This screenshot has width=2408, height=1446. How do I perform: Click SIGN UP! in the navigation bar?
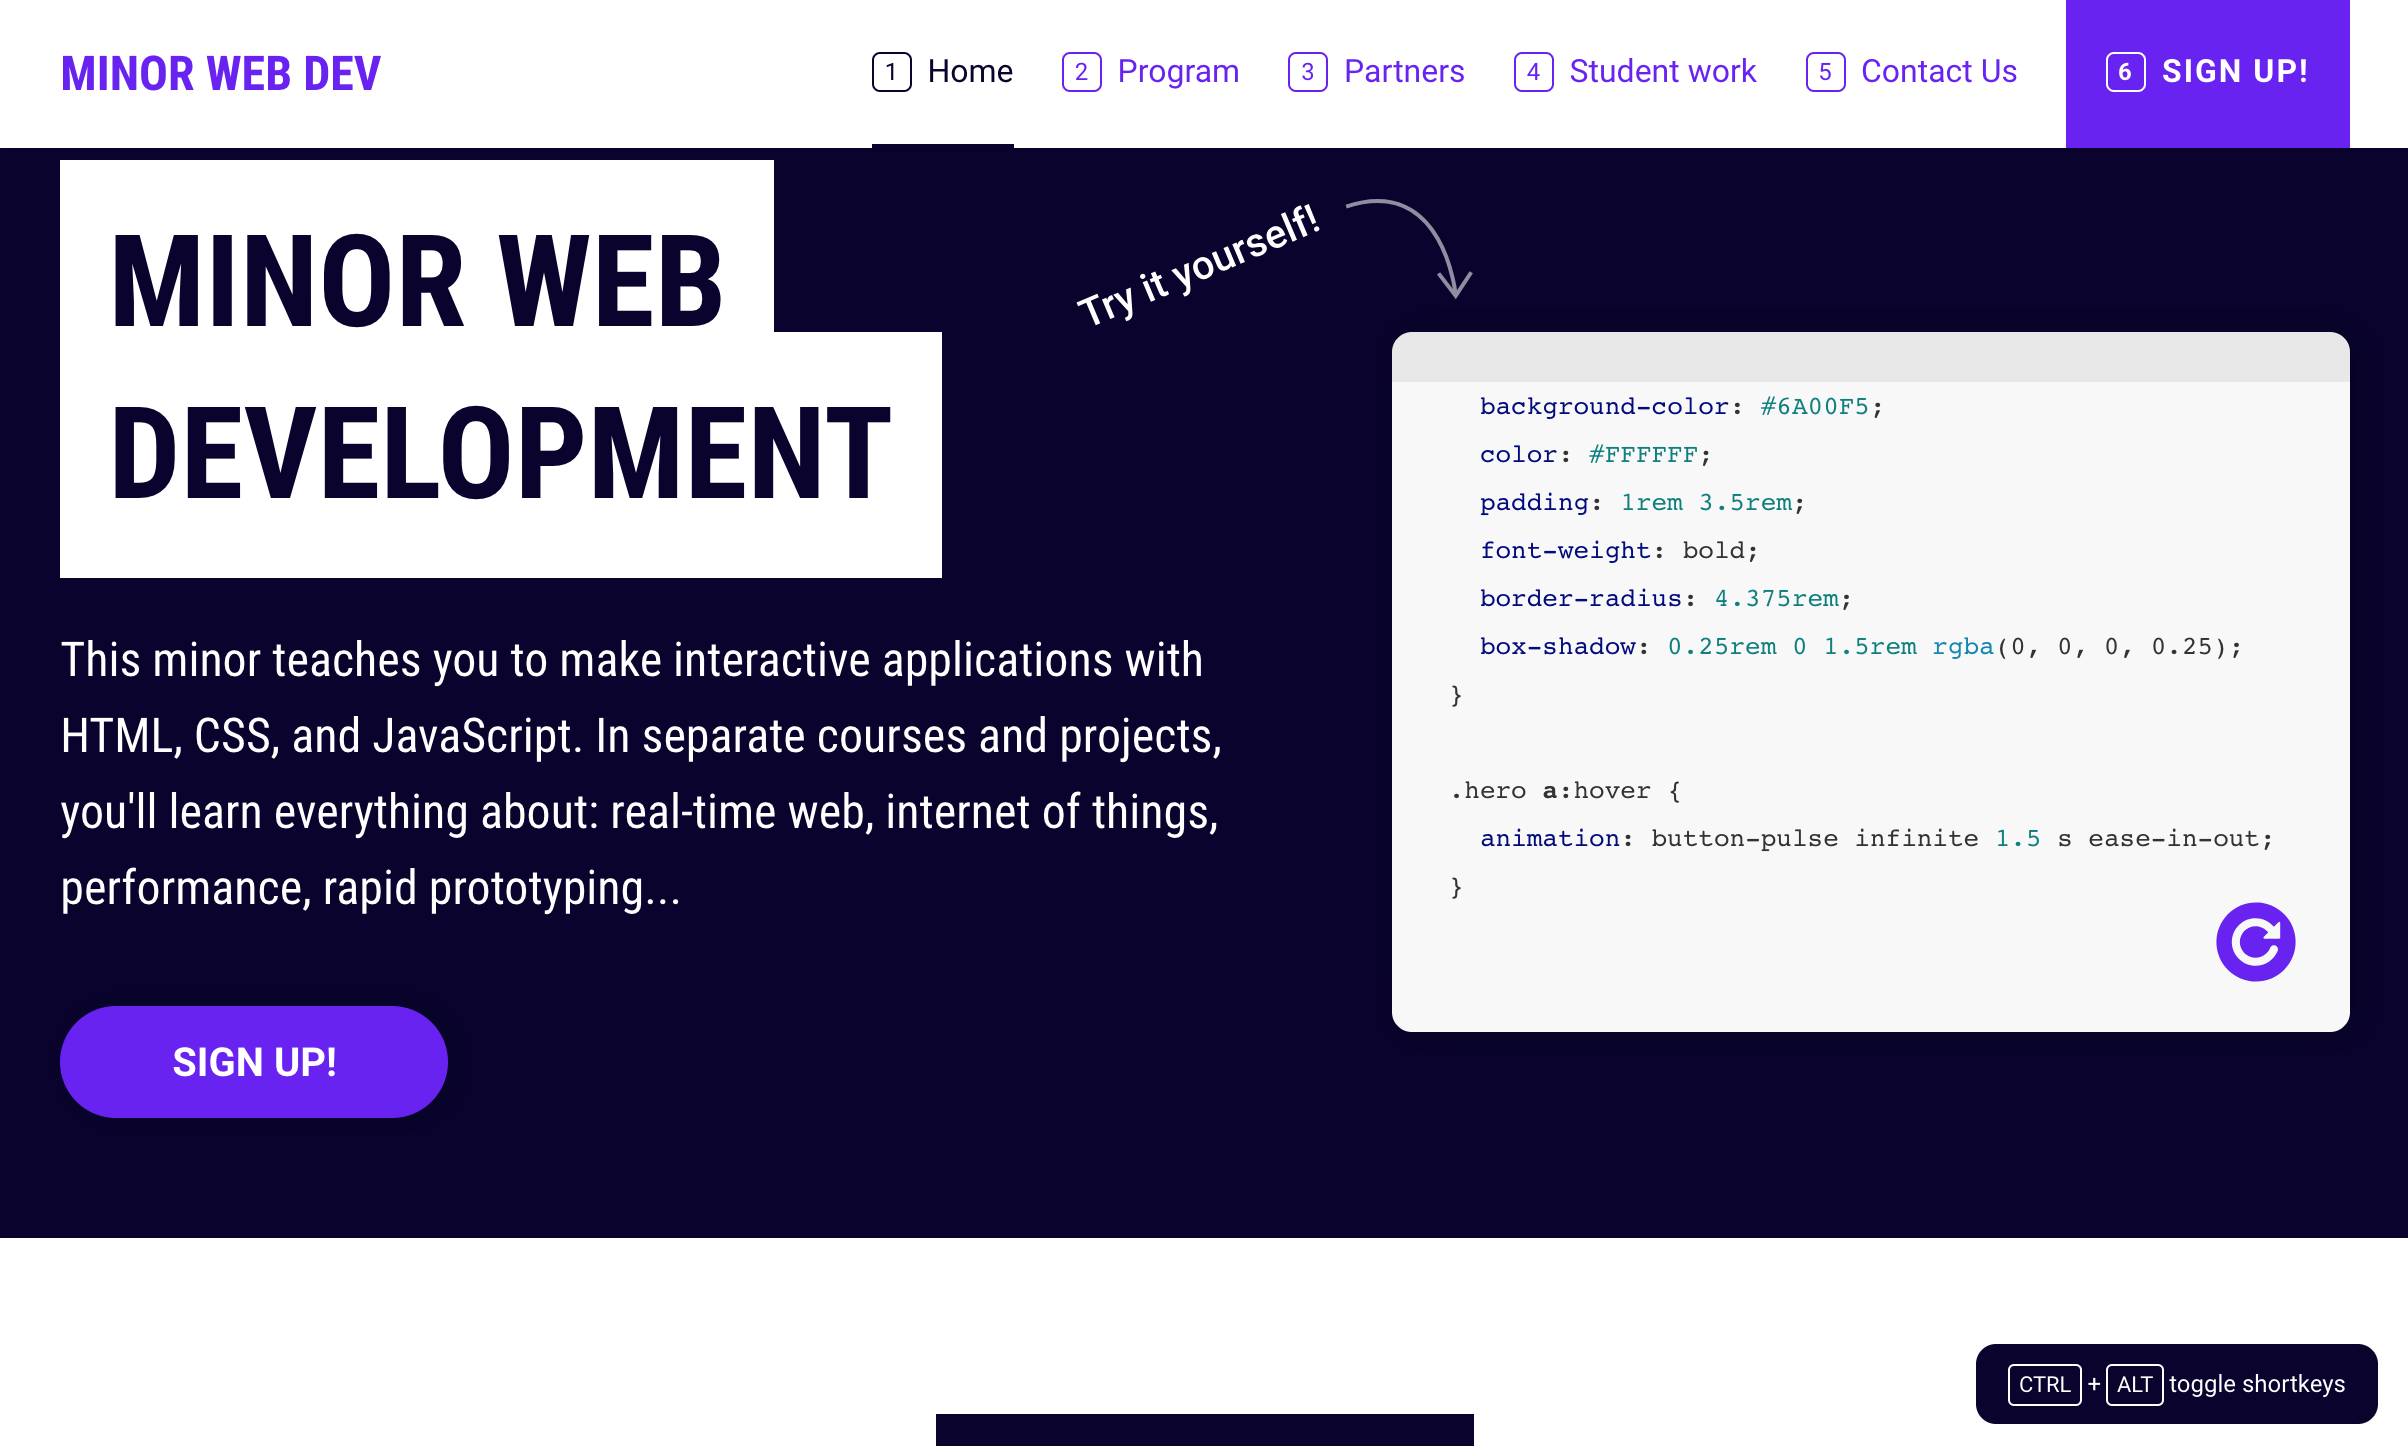(x=2234, y=72)
